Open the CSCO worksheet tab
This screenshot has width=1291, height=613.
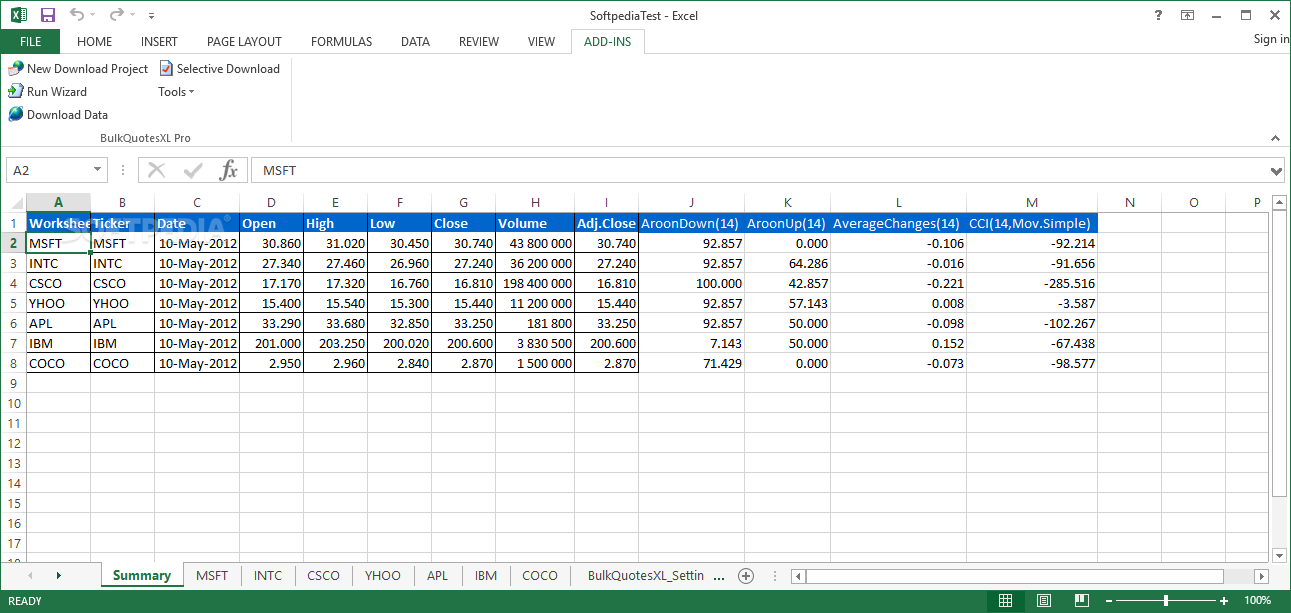tap(323, 575)
